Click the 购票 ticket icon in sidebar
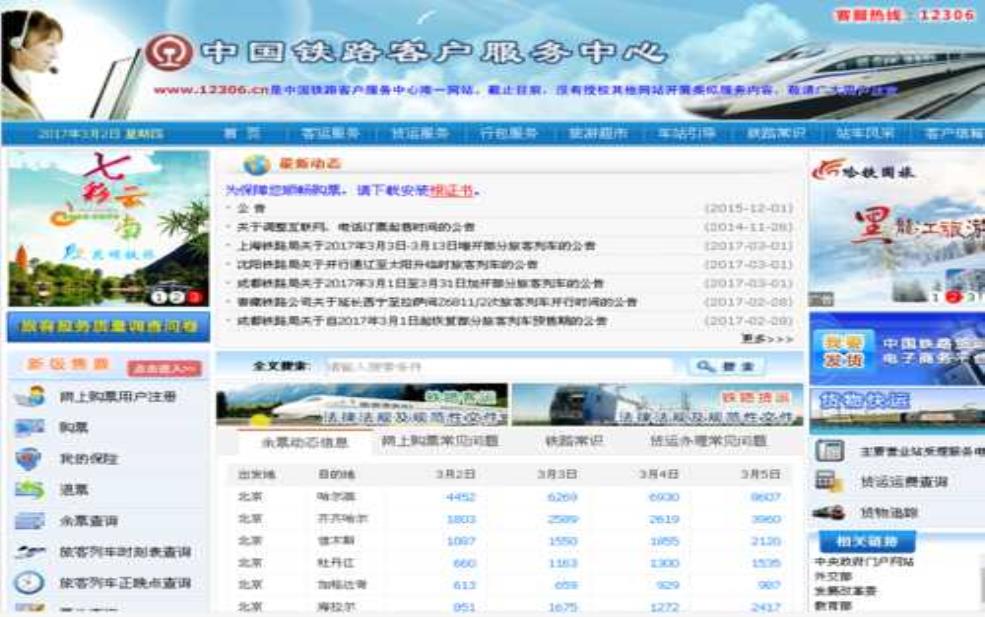Image resolution: width=985 pixels, height=617 pixels. 30,428
